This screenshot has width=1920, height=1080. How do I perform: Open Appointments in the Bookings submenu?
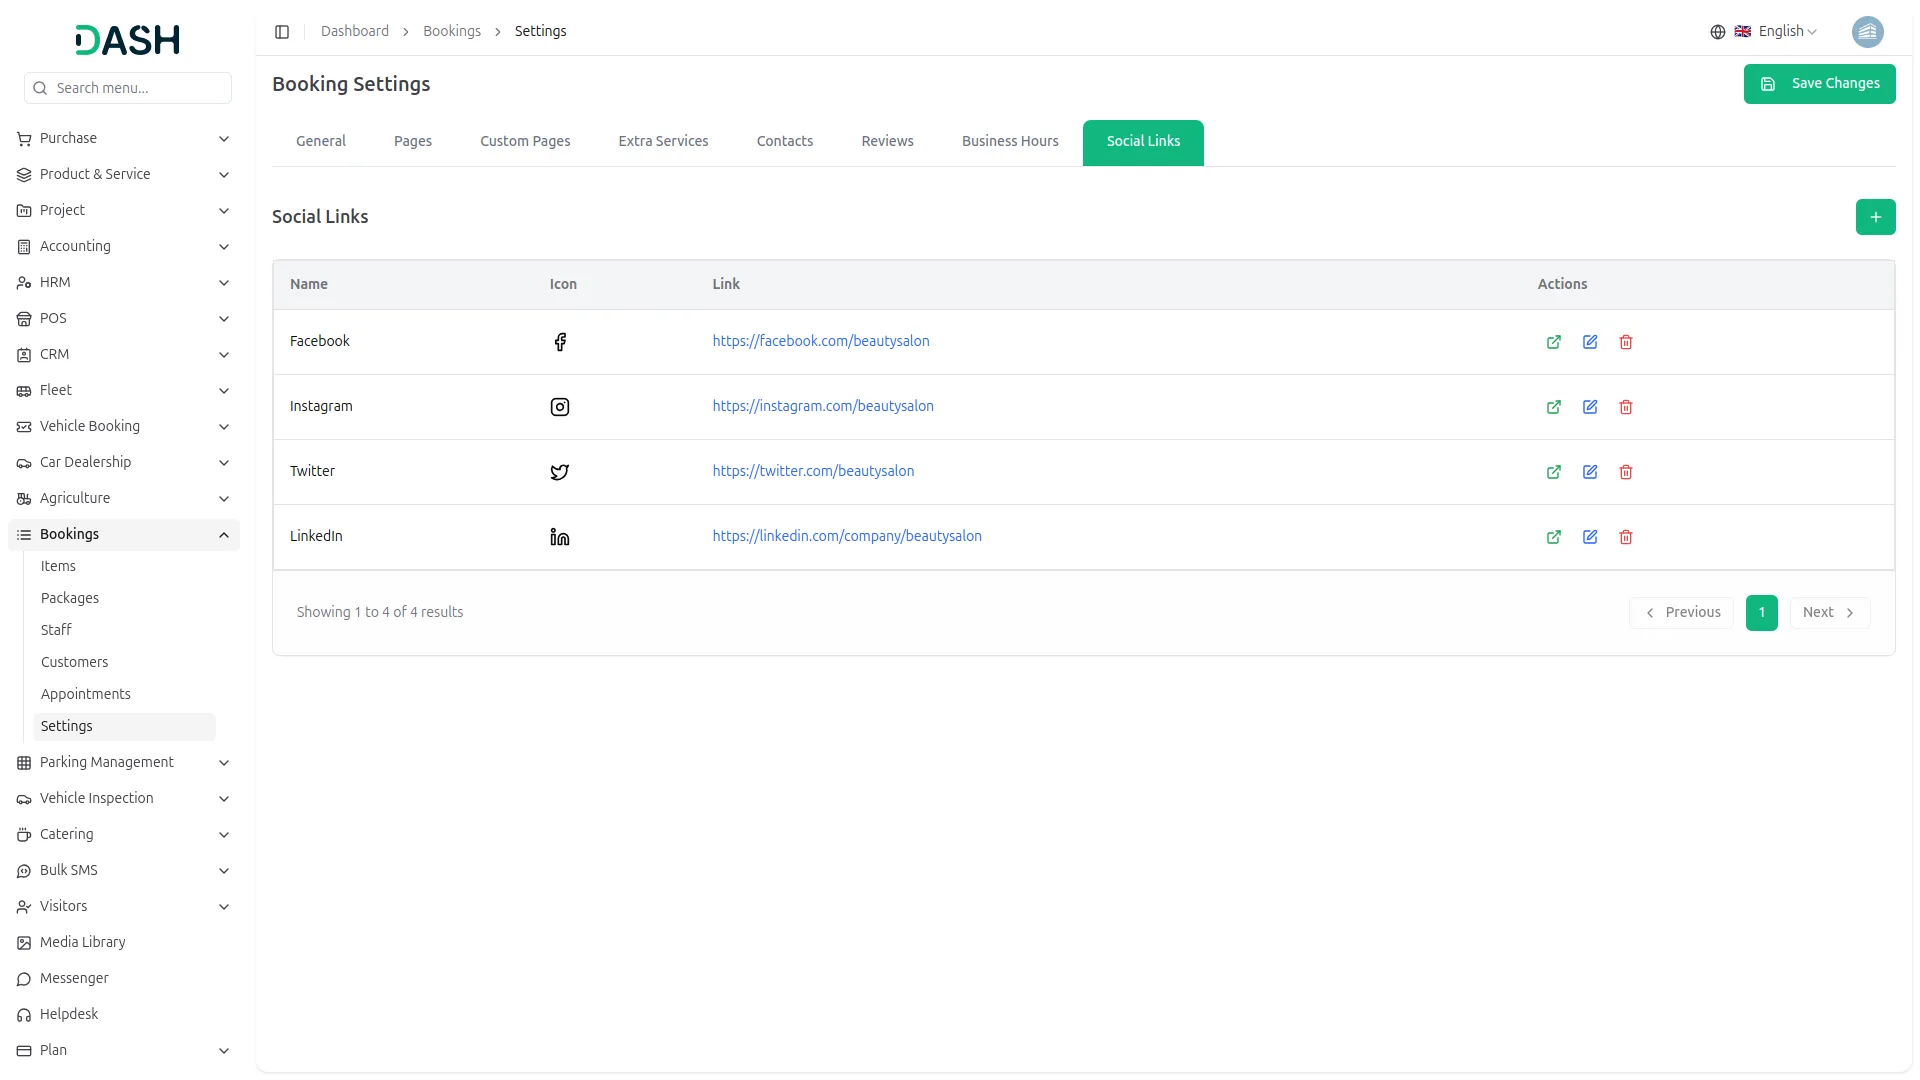[x=86, y=694]
